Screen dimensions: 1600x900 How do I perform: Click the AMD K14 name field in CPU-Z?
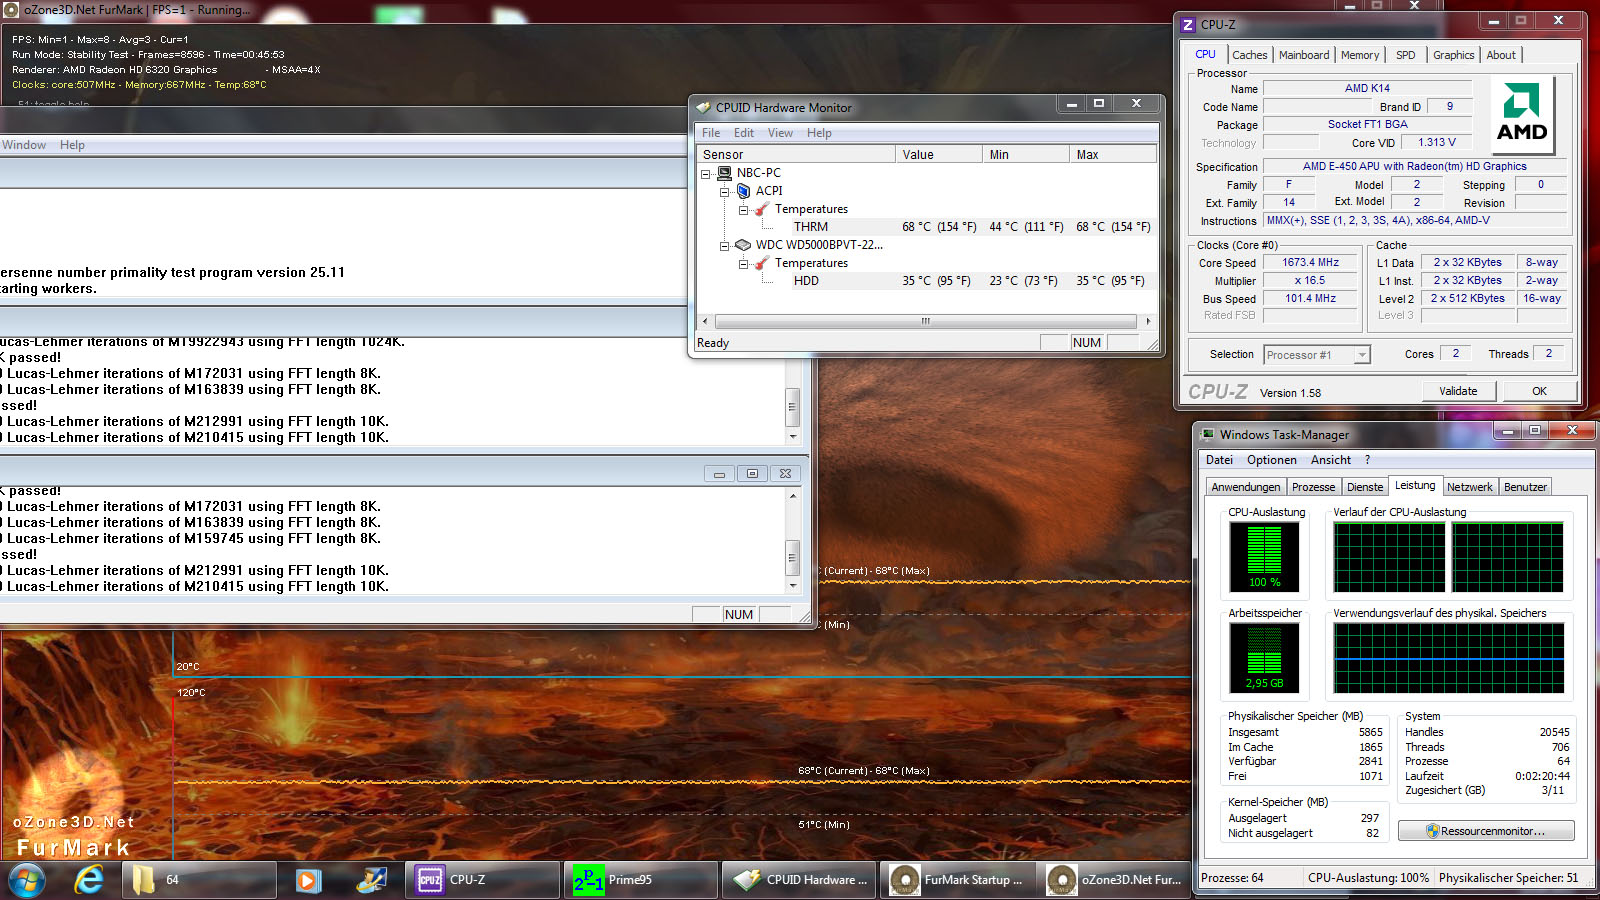coord(1367,88)
